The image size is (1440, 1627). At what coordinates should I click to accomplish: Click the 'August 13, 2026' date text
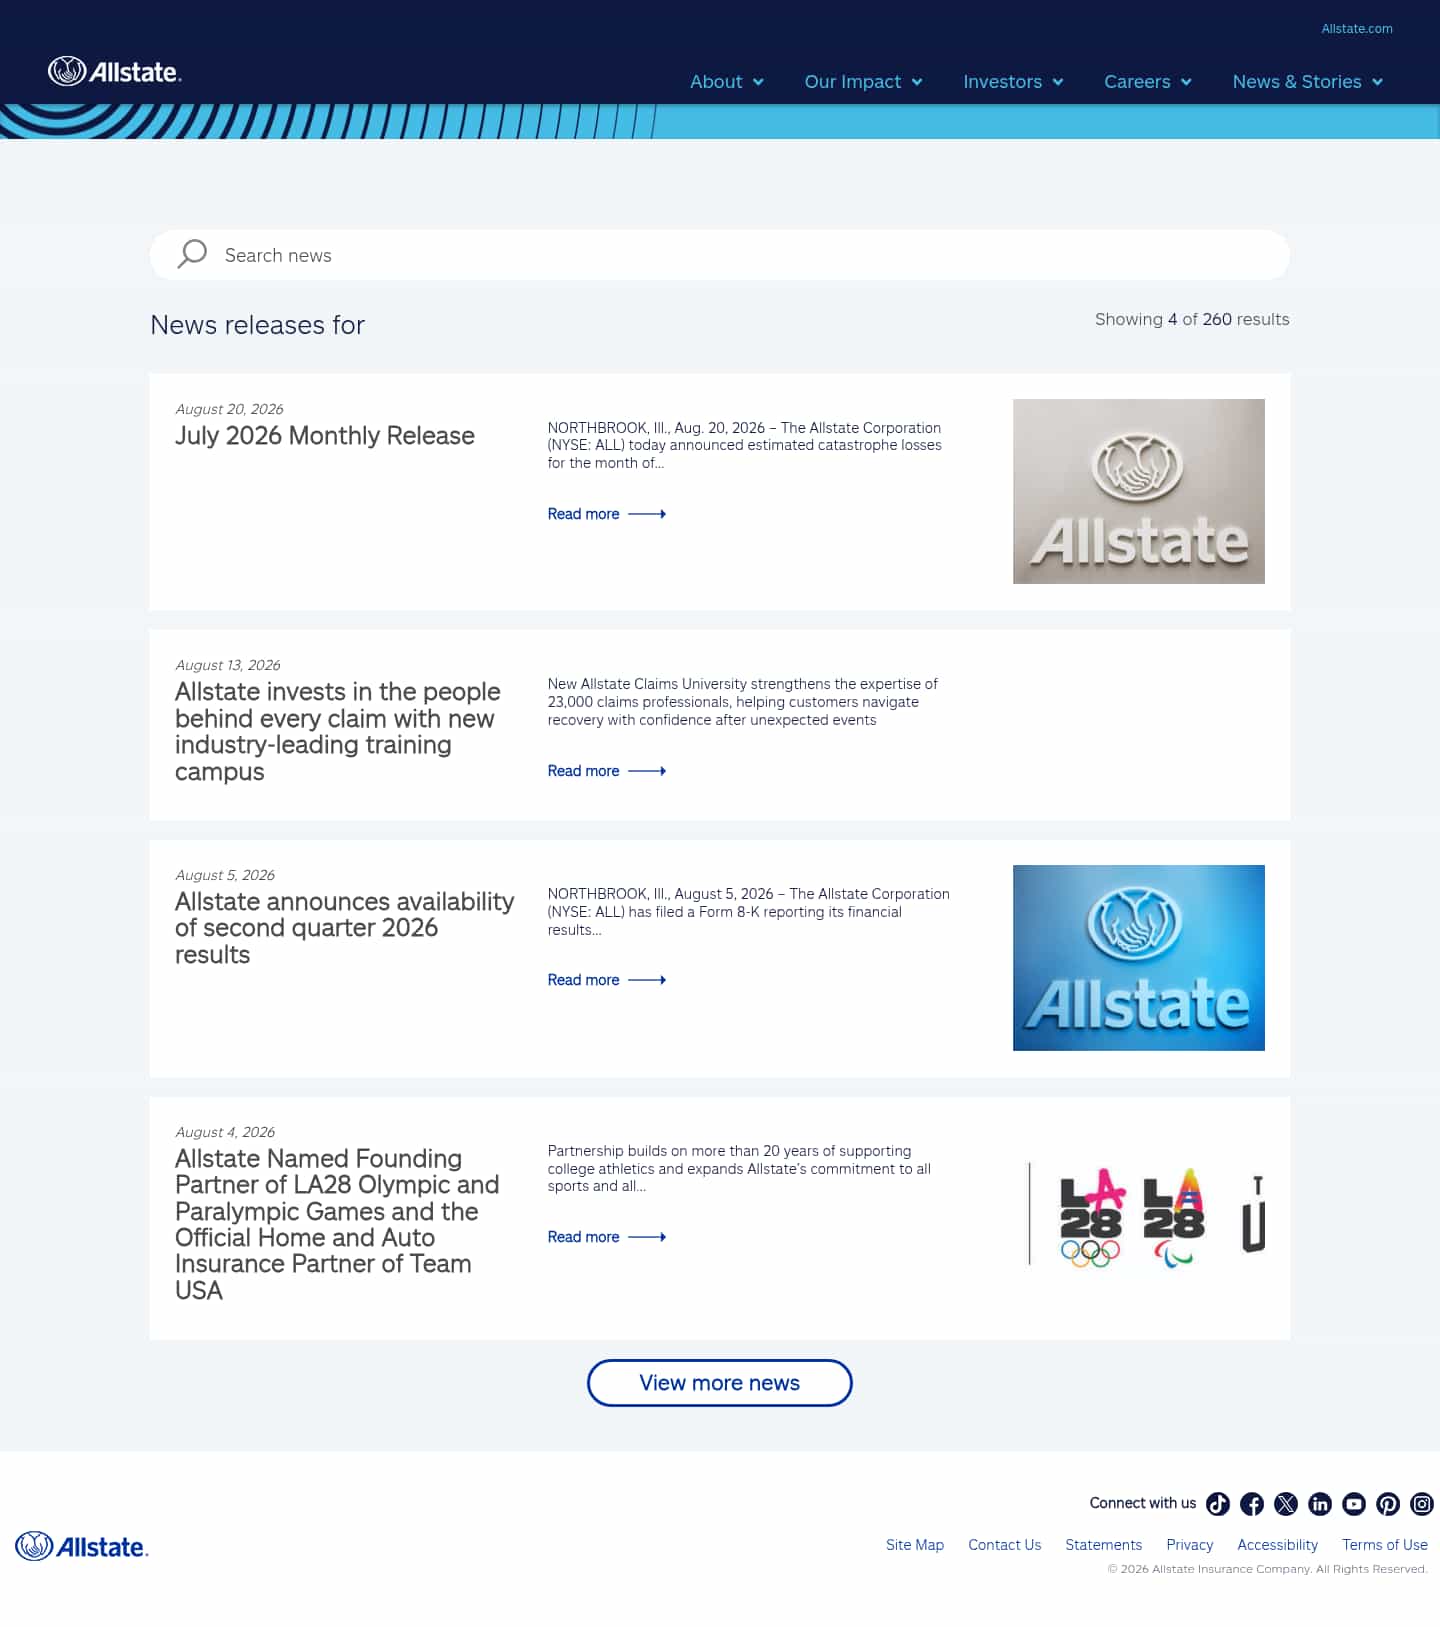(228, 665)
